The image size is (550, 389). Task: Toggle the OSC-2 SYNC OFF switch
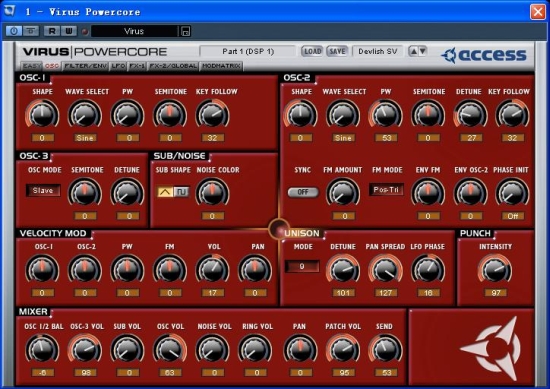tap(303, 192)
